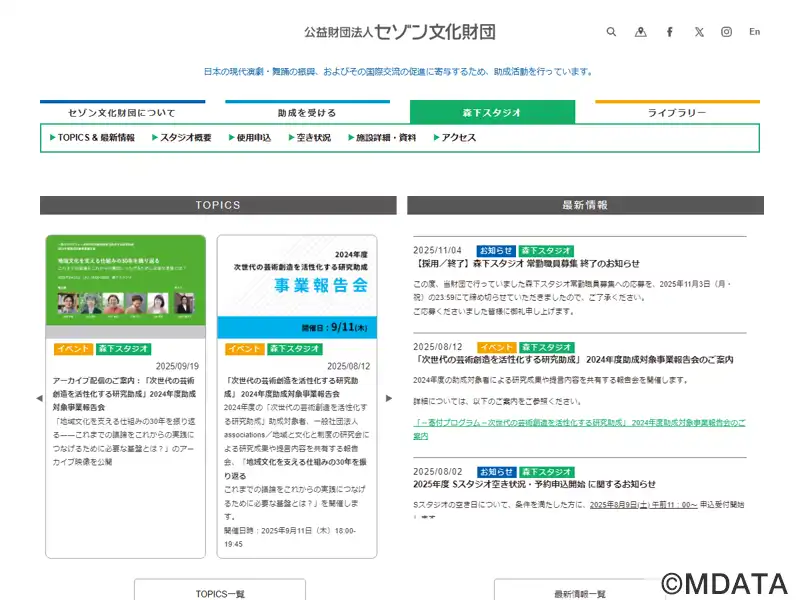800x600 pixels.
Task: Expand the 助成を受ける menu tab
Action: click(307, 113)
